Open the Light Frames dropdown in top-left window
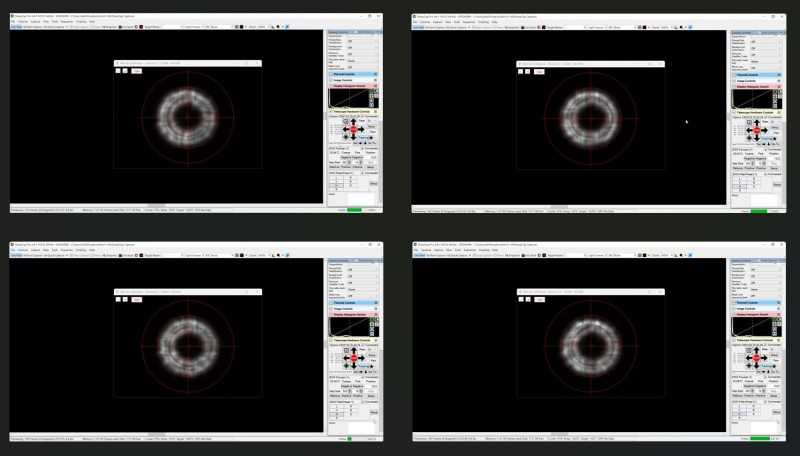 pyautogui.click(x=194, y=27)
